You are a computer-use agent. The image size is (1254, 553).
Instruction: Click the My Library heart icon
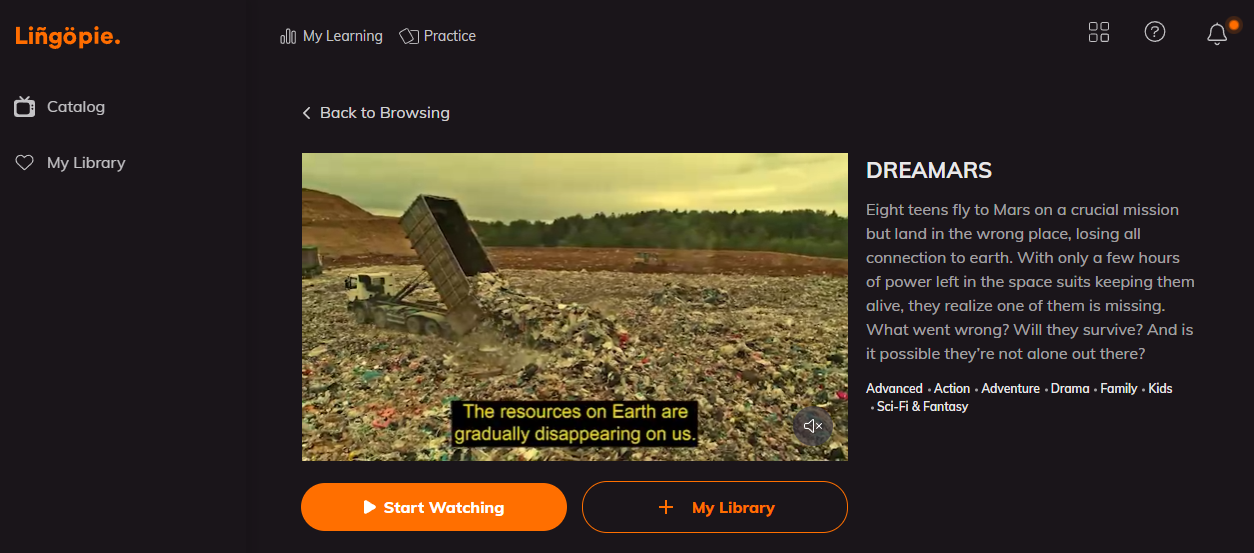click(24, 162)
